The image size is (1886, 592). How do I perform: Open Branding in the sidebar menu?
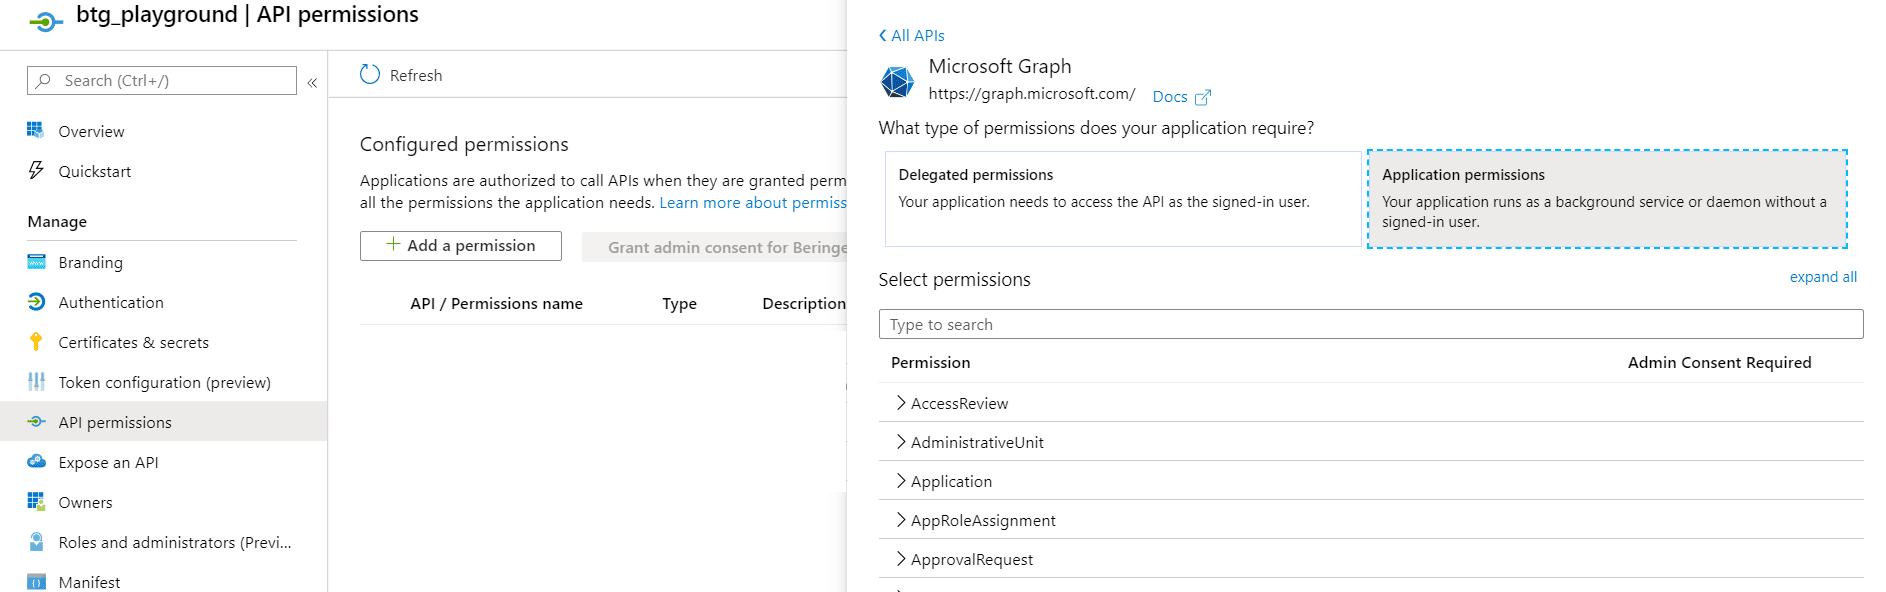point(91,262)
